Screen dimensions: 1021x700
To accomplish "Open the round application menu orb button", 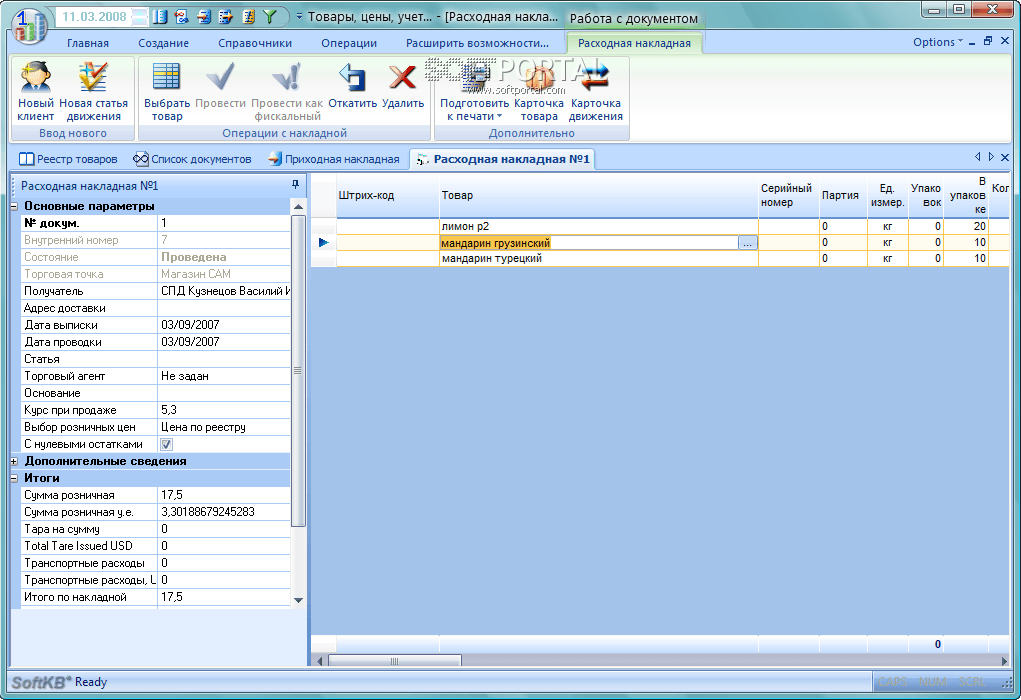I will click(x=29, y=25).
